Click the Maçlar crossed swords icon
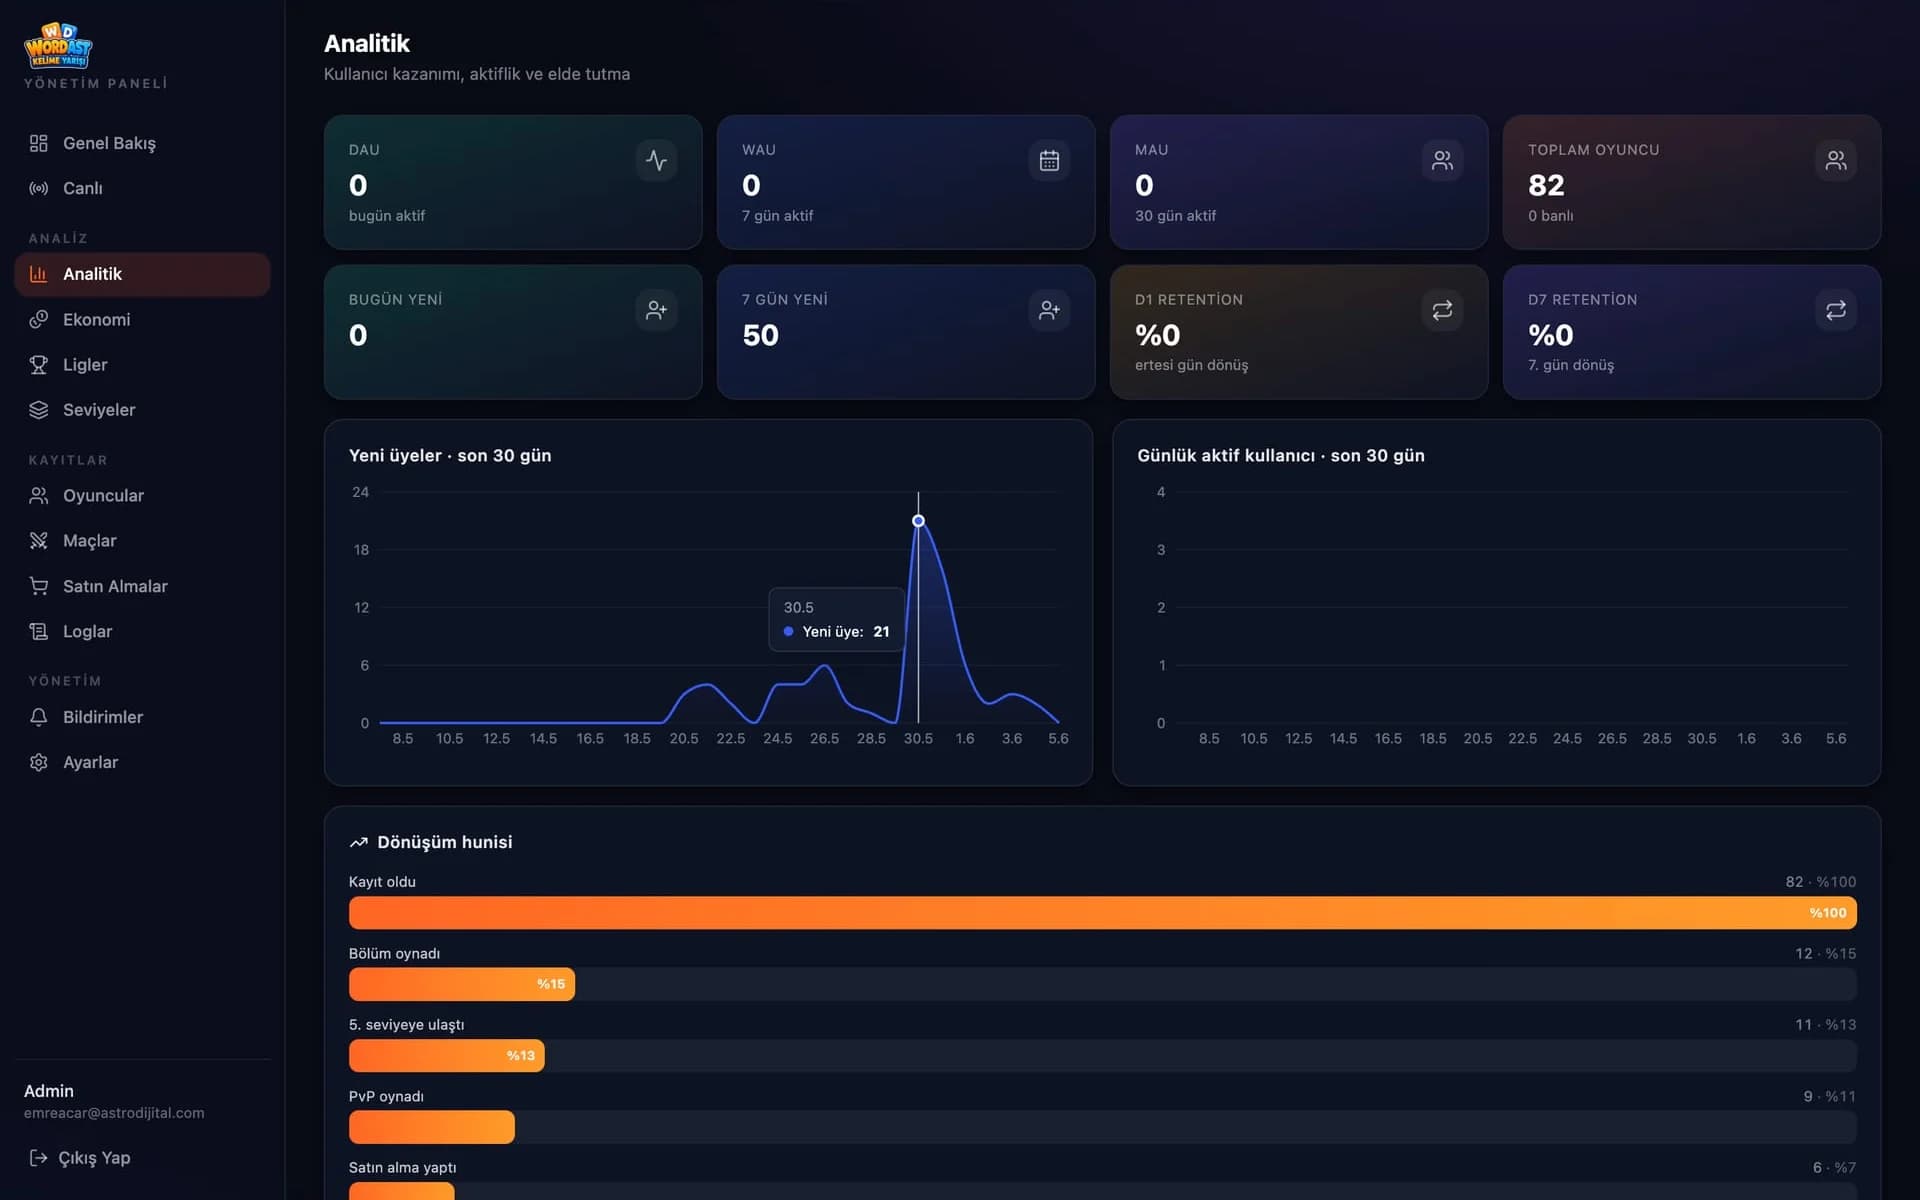 [38, 540]
